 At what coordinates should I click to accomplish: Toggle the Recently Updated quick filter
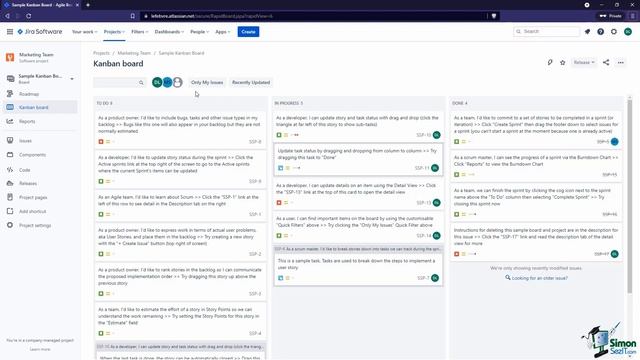point(251,82)
